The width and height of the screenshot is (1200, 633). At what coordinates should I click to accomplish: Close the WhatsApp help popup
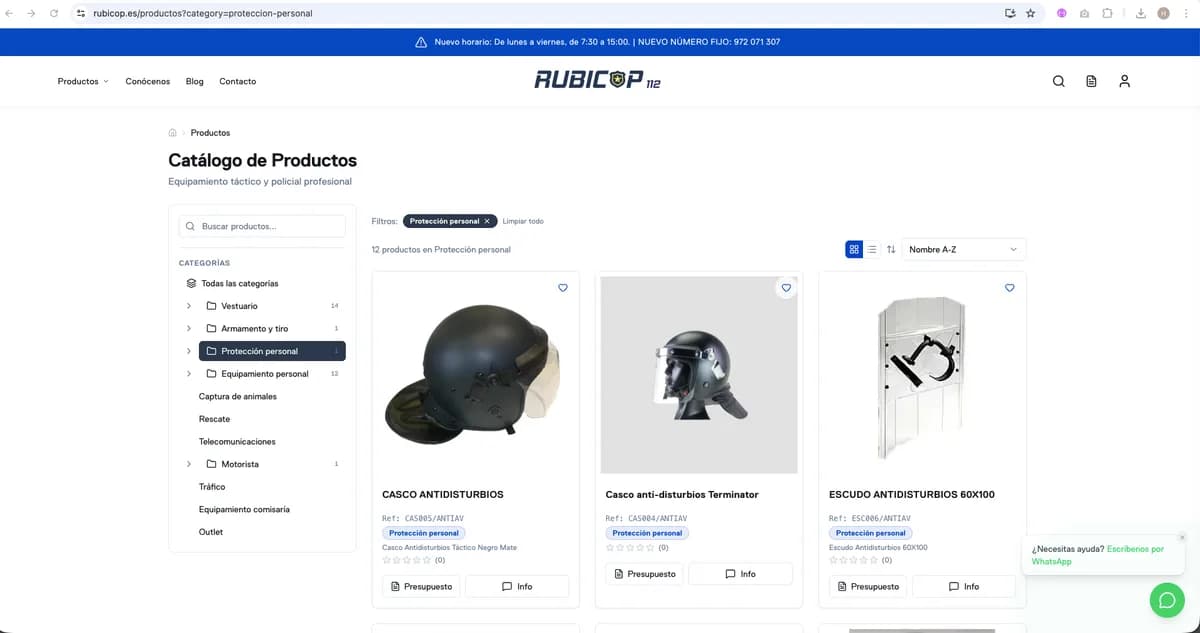coord(1182,537)
